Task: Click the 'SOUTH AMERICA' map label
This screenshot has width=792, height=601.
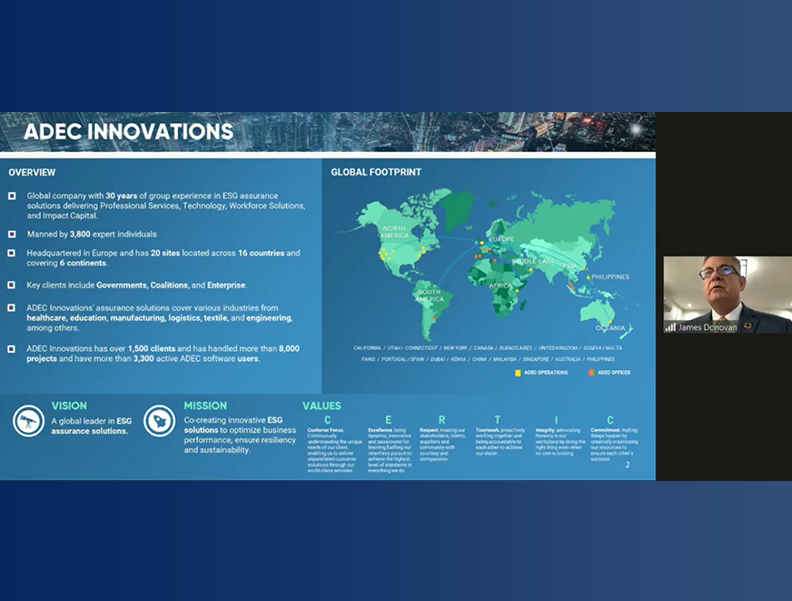Action: [x=429, y=295]
